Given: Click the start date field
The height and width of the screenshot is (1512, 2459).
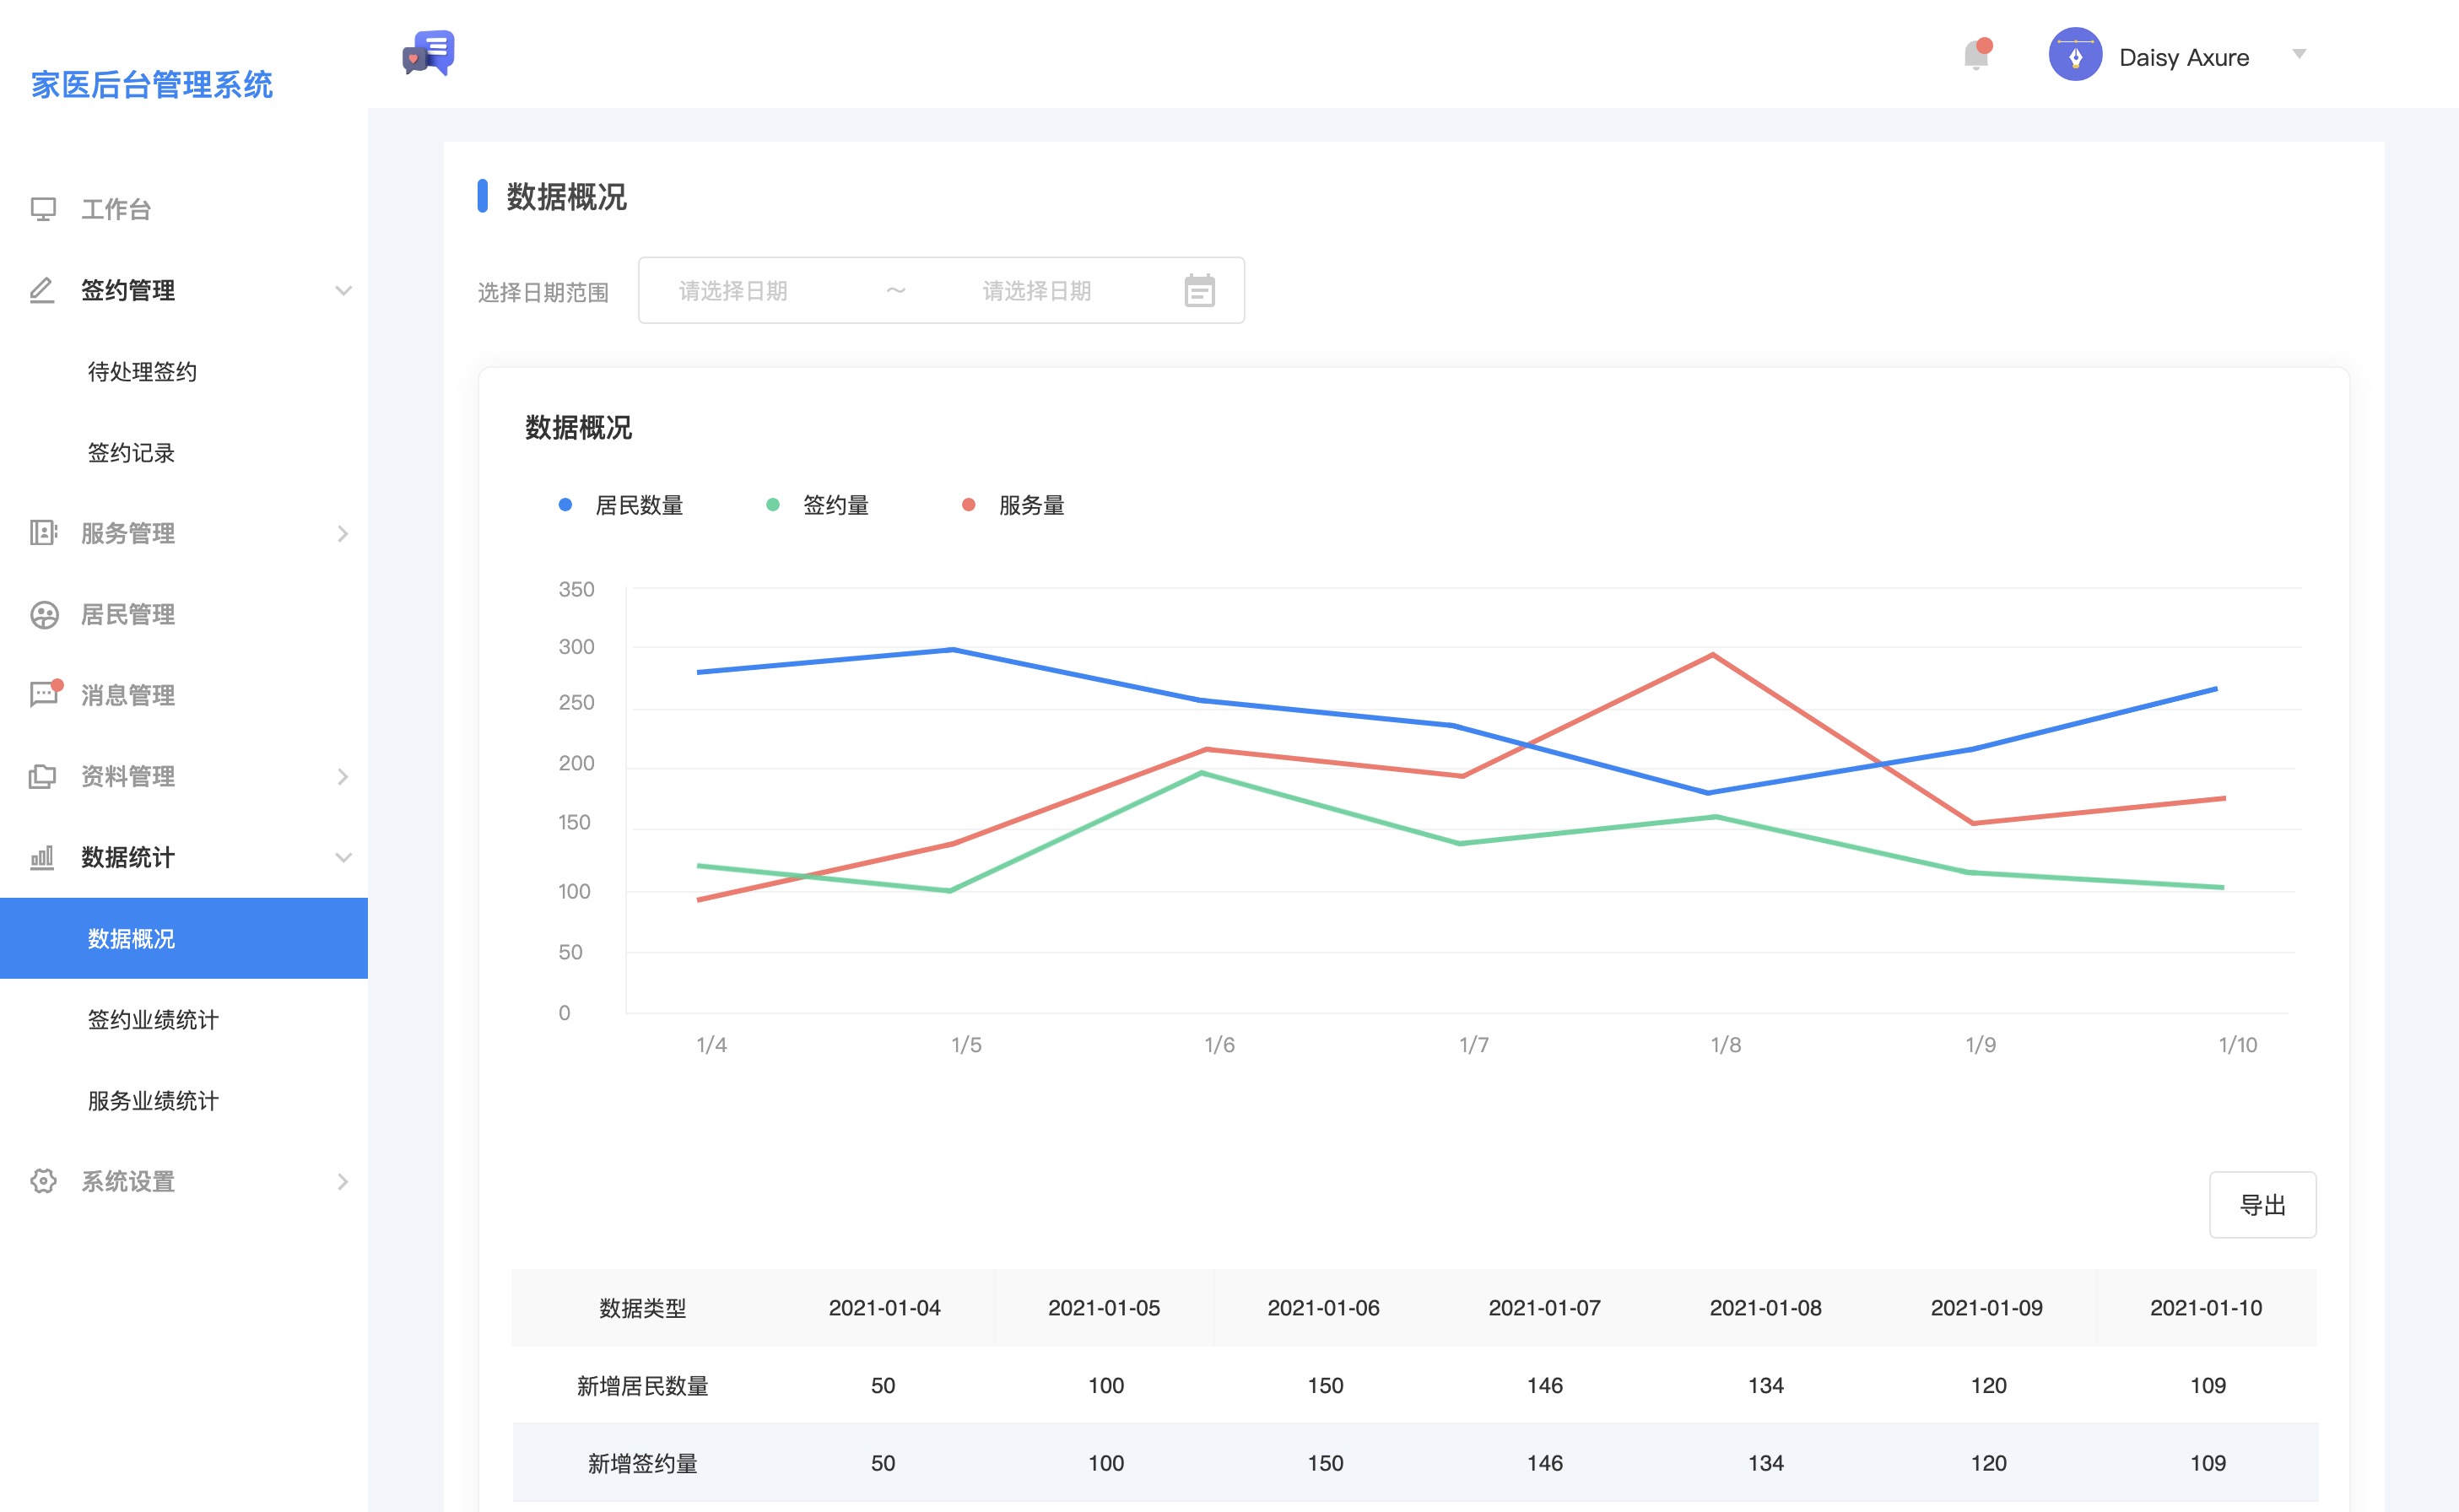Looking at the screenshot, I should 733,291.
